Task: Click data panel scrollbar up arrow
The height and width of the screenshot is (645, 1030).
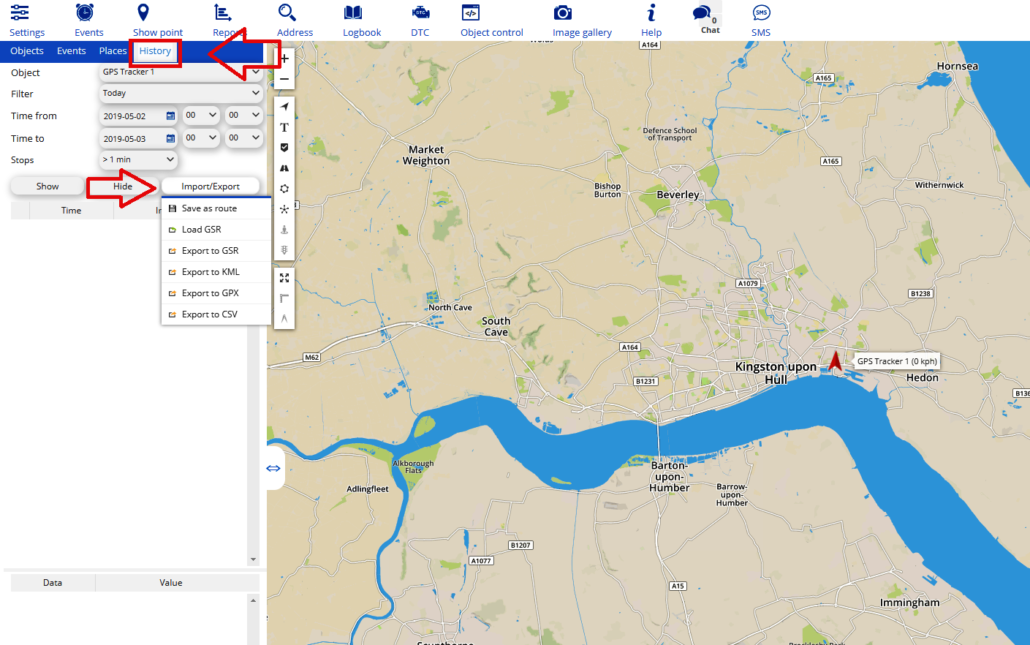Action: (253, 600)
